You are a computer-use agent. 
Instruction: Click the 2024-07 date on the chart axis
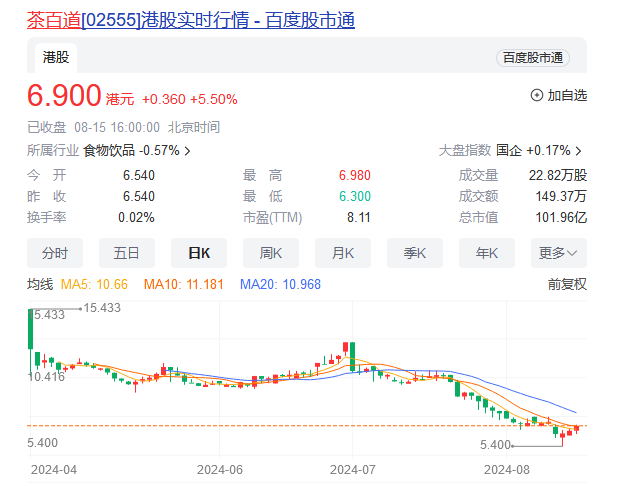click(352, 468)
